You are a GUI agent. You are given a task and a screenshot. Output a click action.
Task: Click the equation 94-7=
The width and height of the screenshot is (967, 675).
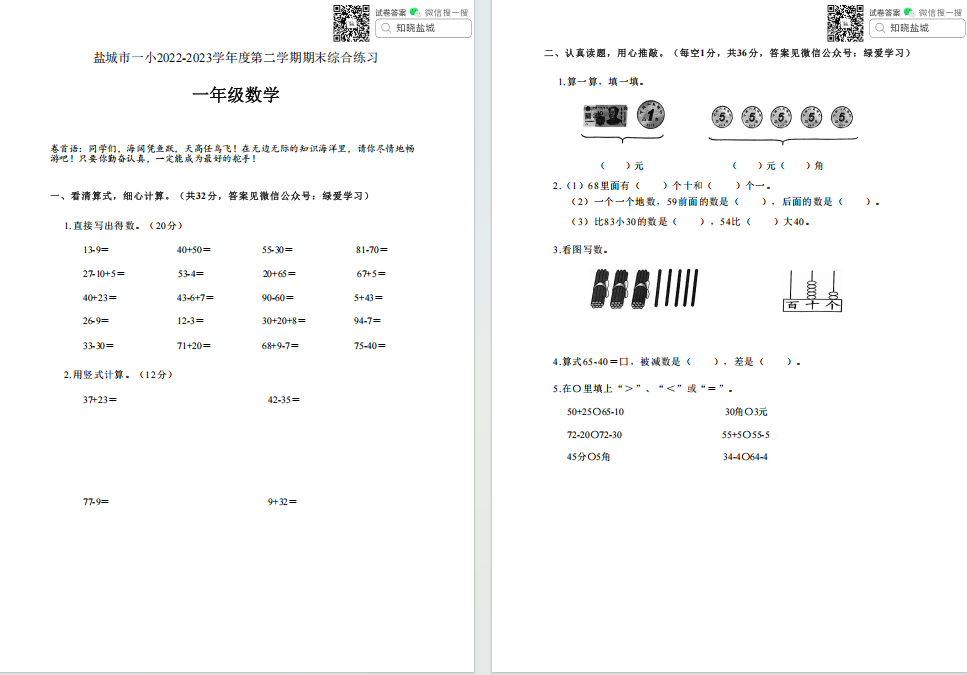tap(368, 321)
